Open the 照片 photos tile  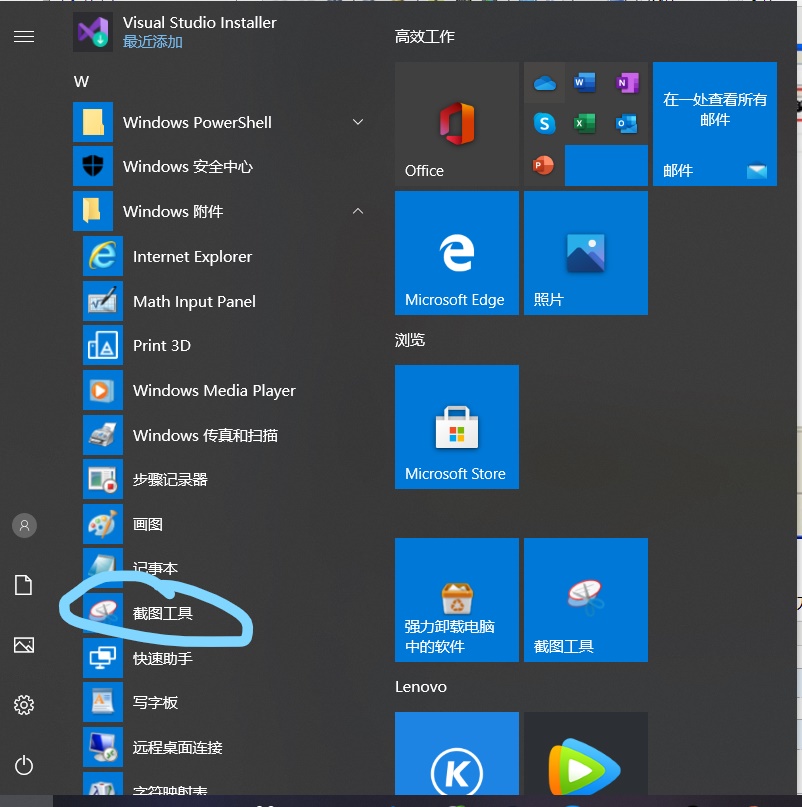coord(586,253)
